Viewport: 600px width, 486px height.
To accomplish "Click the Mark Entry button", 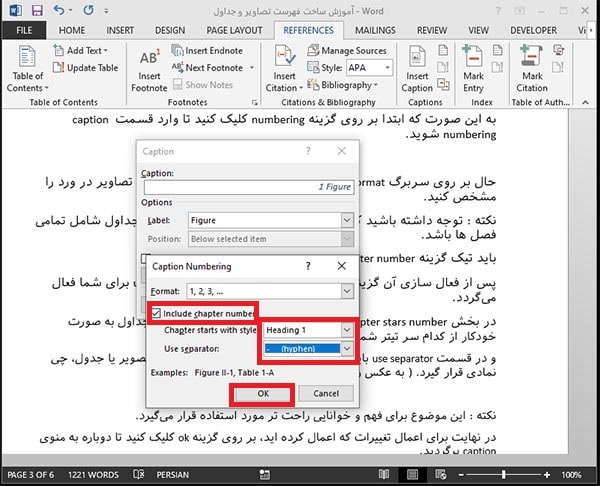I will (x=473, y=69).
